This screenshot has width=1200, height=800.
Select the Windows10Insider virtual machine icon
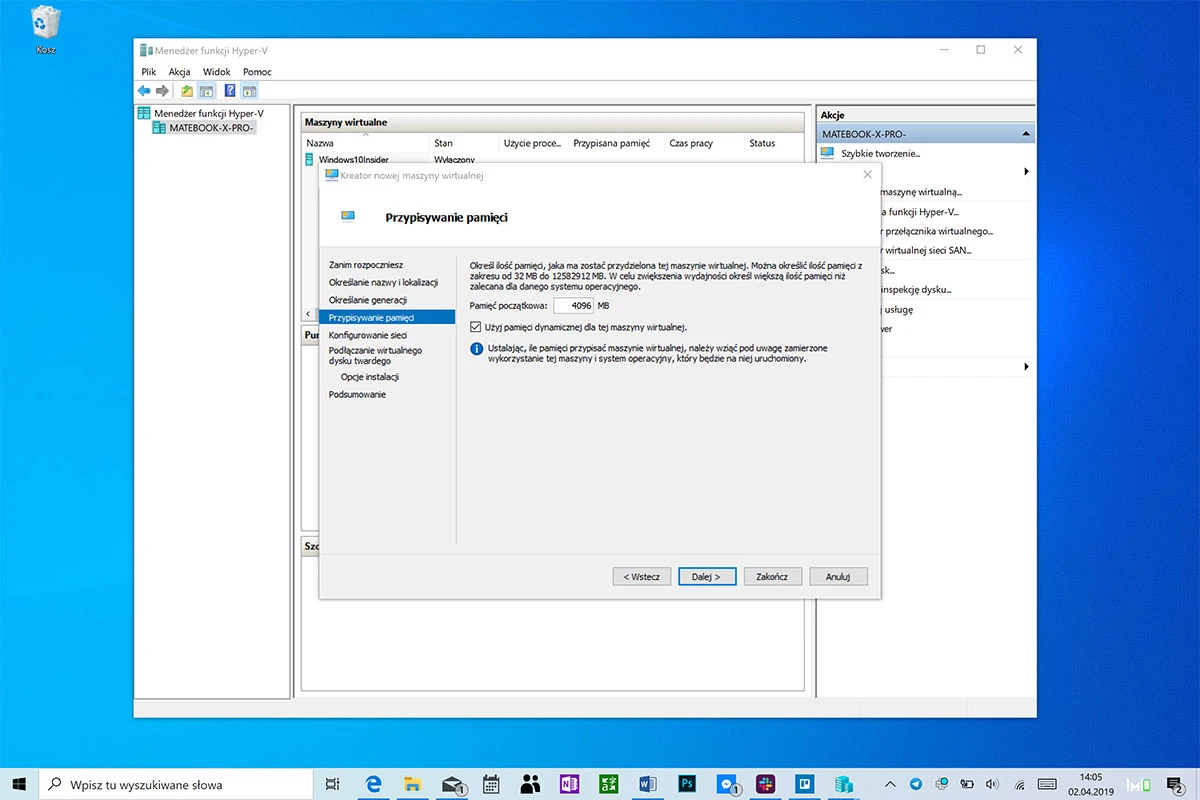(x=309, y=159)
